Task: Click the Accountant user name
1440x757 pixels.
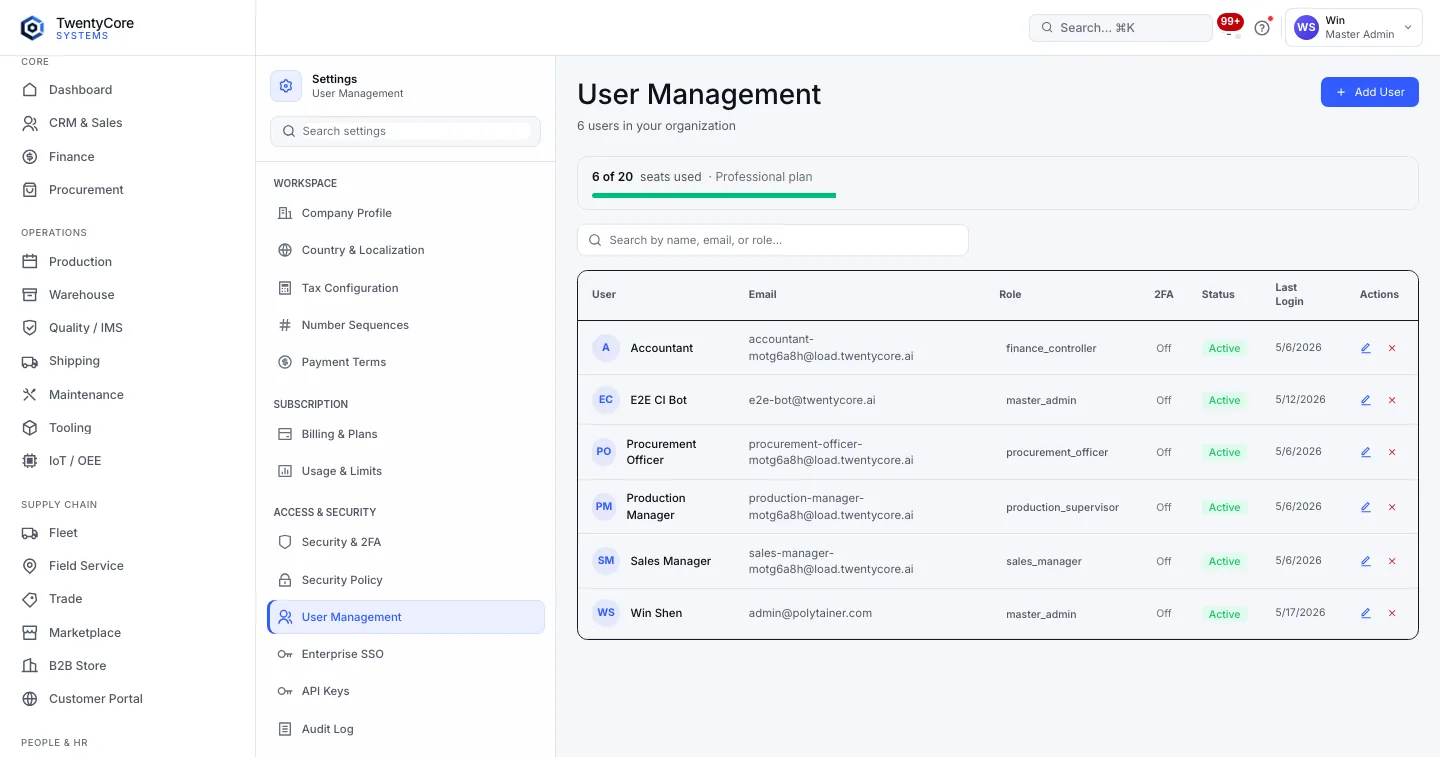Action: (661, 348)
